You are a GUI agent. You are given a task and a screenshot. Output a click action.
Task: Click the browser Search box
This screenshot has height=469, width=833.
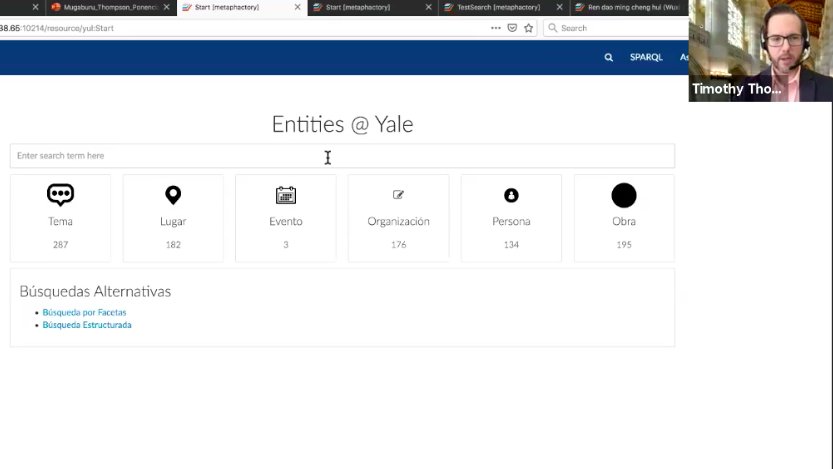[616, 28]
